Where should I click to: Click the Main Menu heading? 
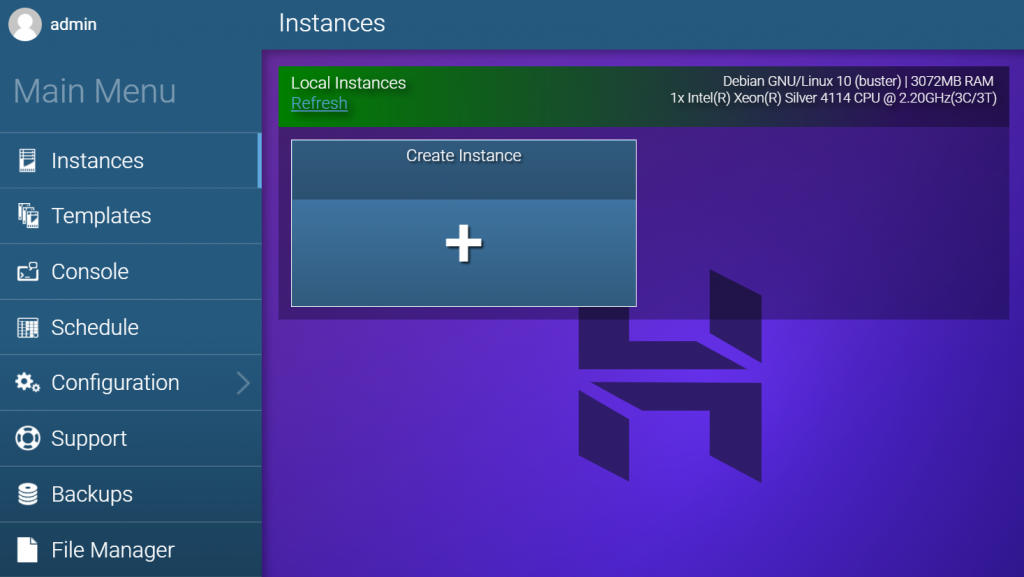pos(95,91)
